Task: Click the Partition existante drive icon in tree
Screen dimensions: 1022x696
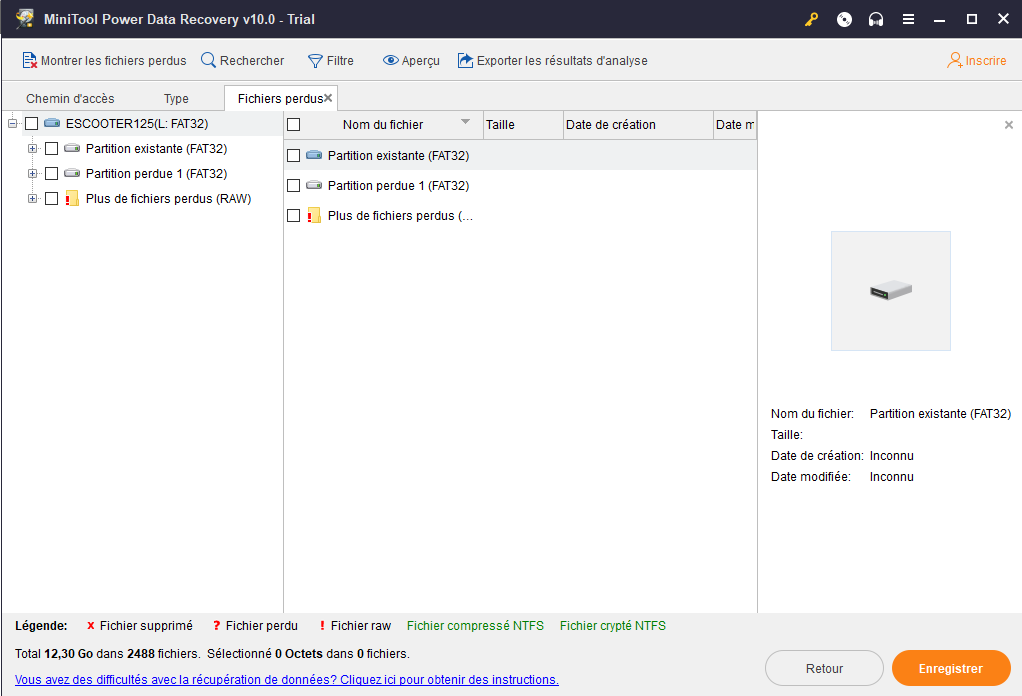Action: point(72,149)
